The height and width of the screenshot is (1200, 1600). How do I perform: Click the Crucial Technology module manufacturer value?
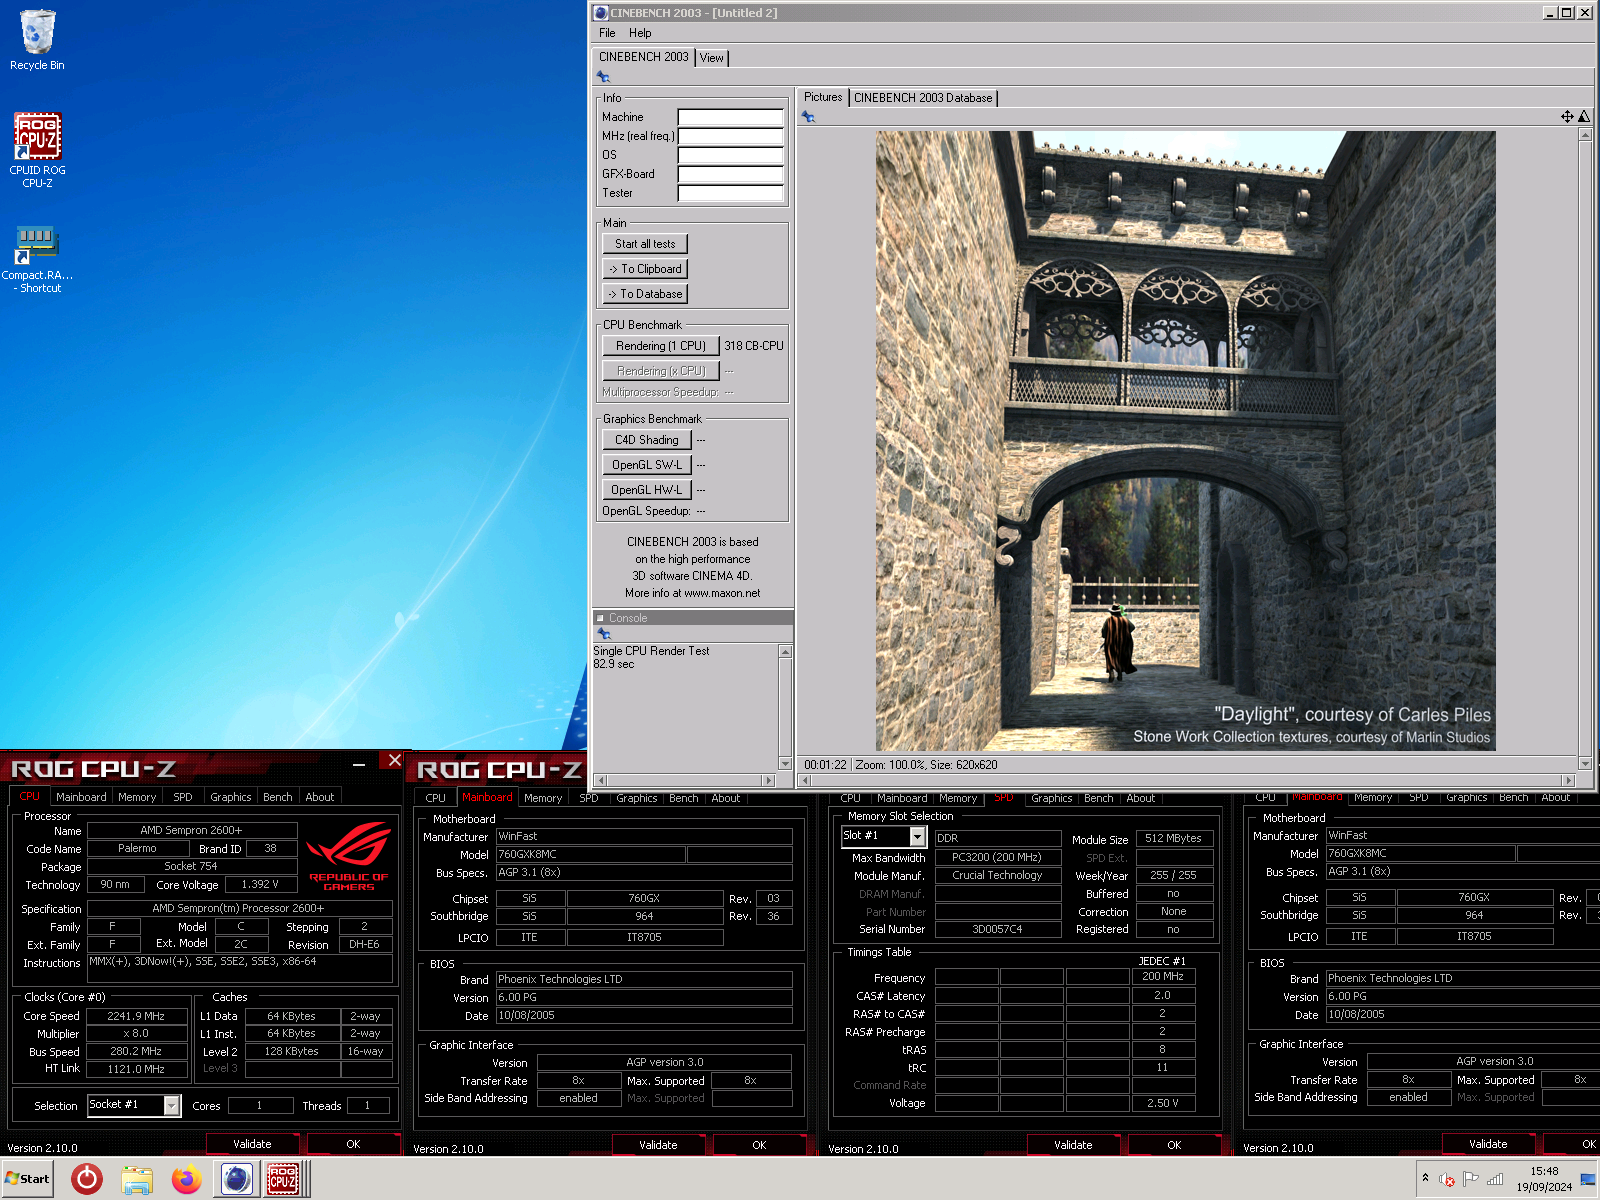(x=997, y=875)
